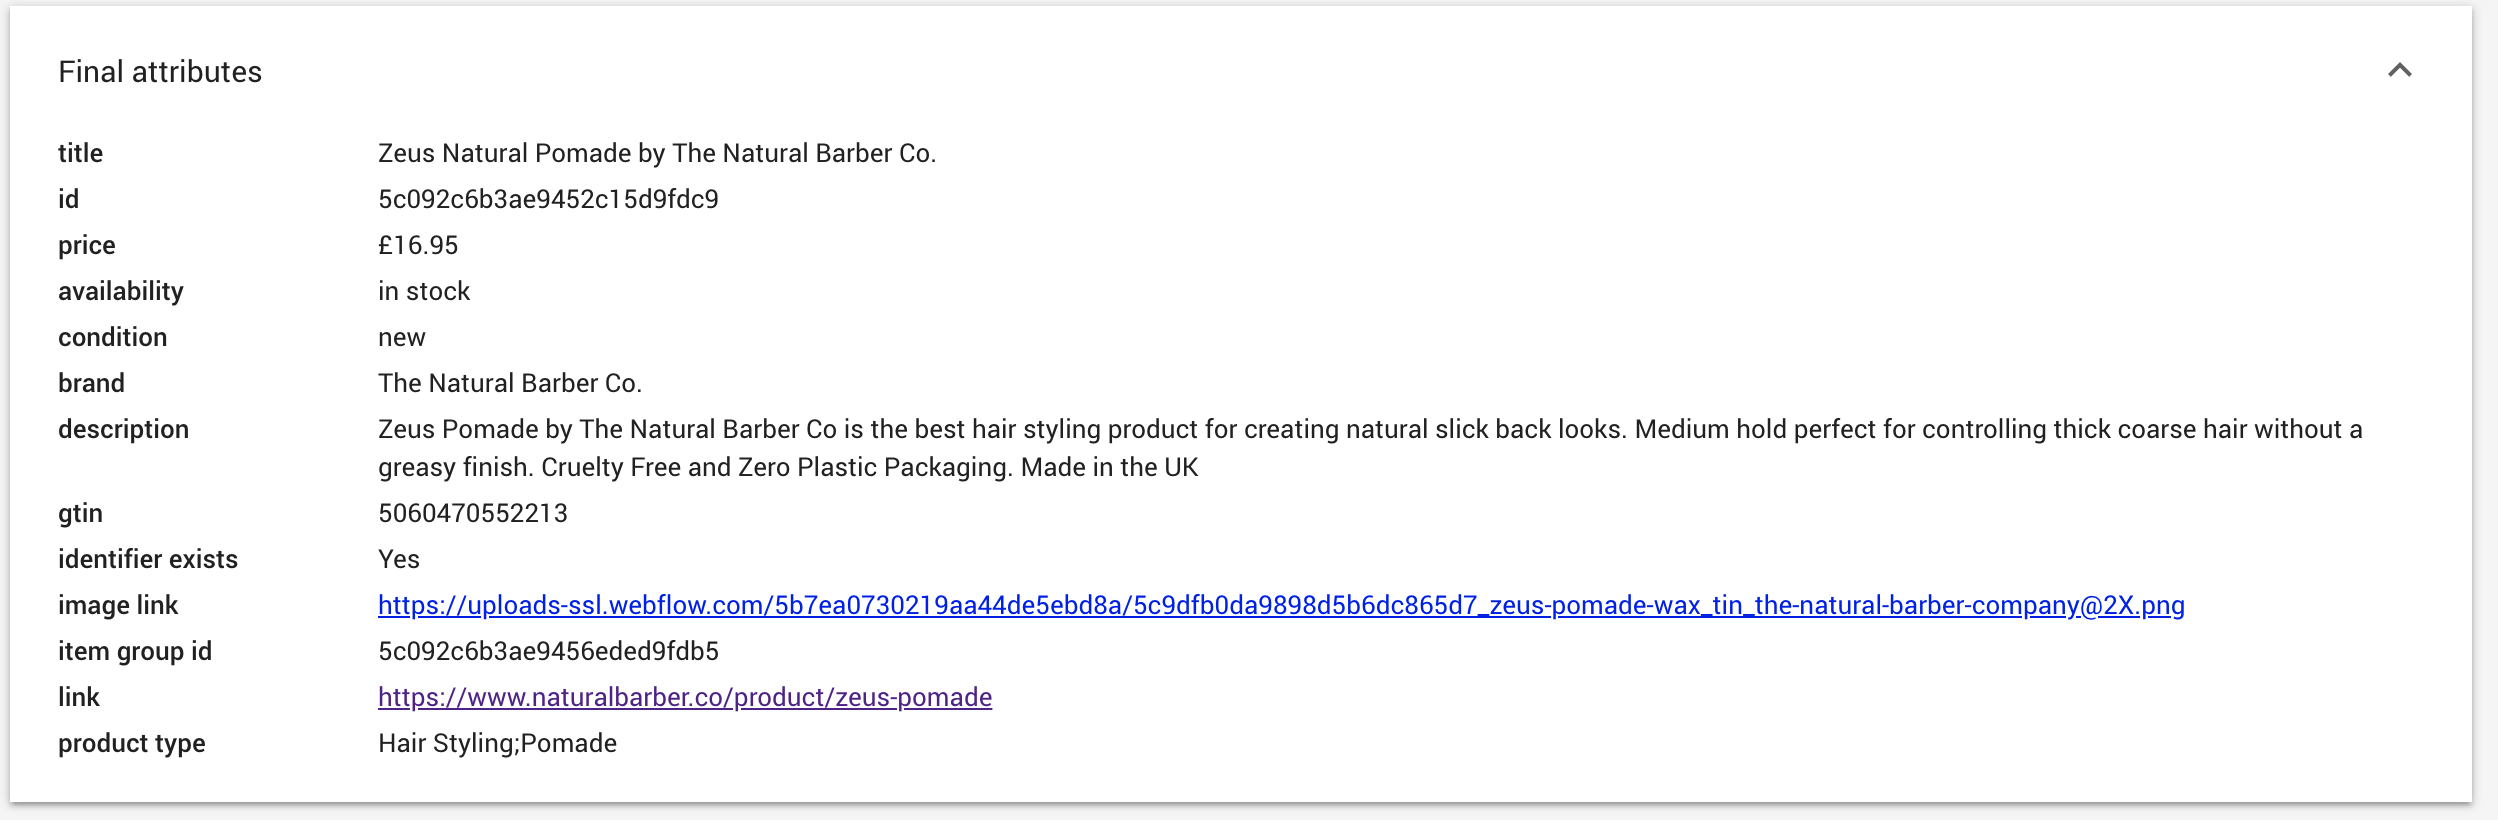Click the identifier exists value Yes
Screen dimensions: 2498x820
pos(399,559)
